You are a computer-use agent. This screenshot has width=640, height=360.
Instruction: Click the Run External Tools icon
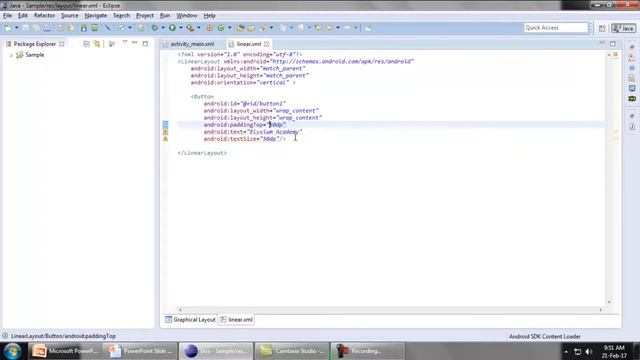click(190, 28)
